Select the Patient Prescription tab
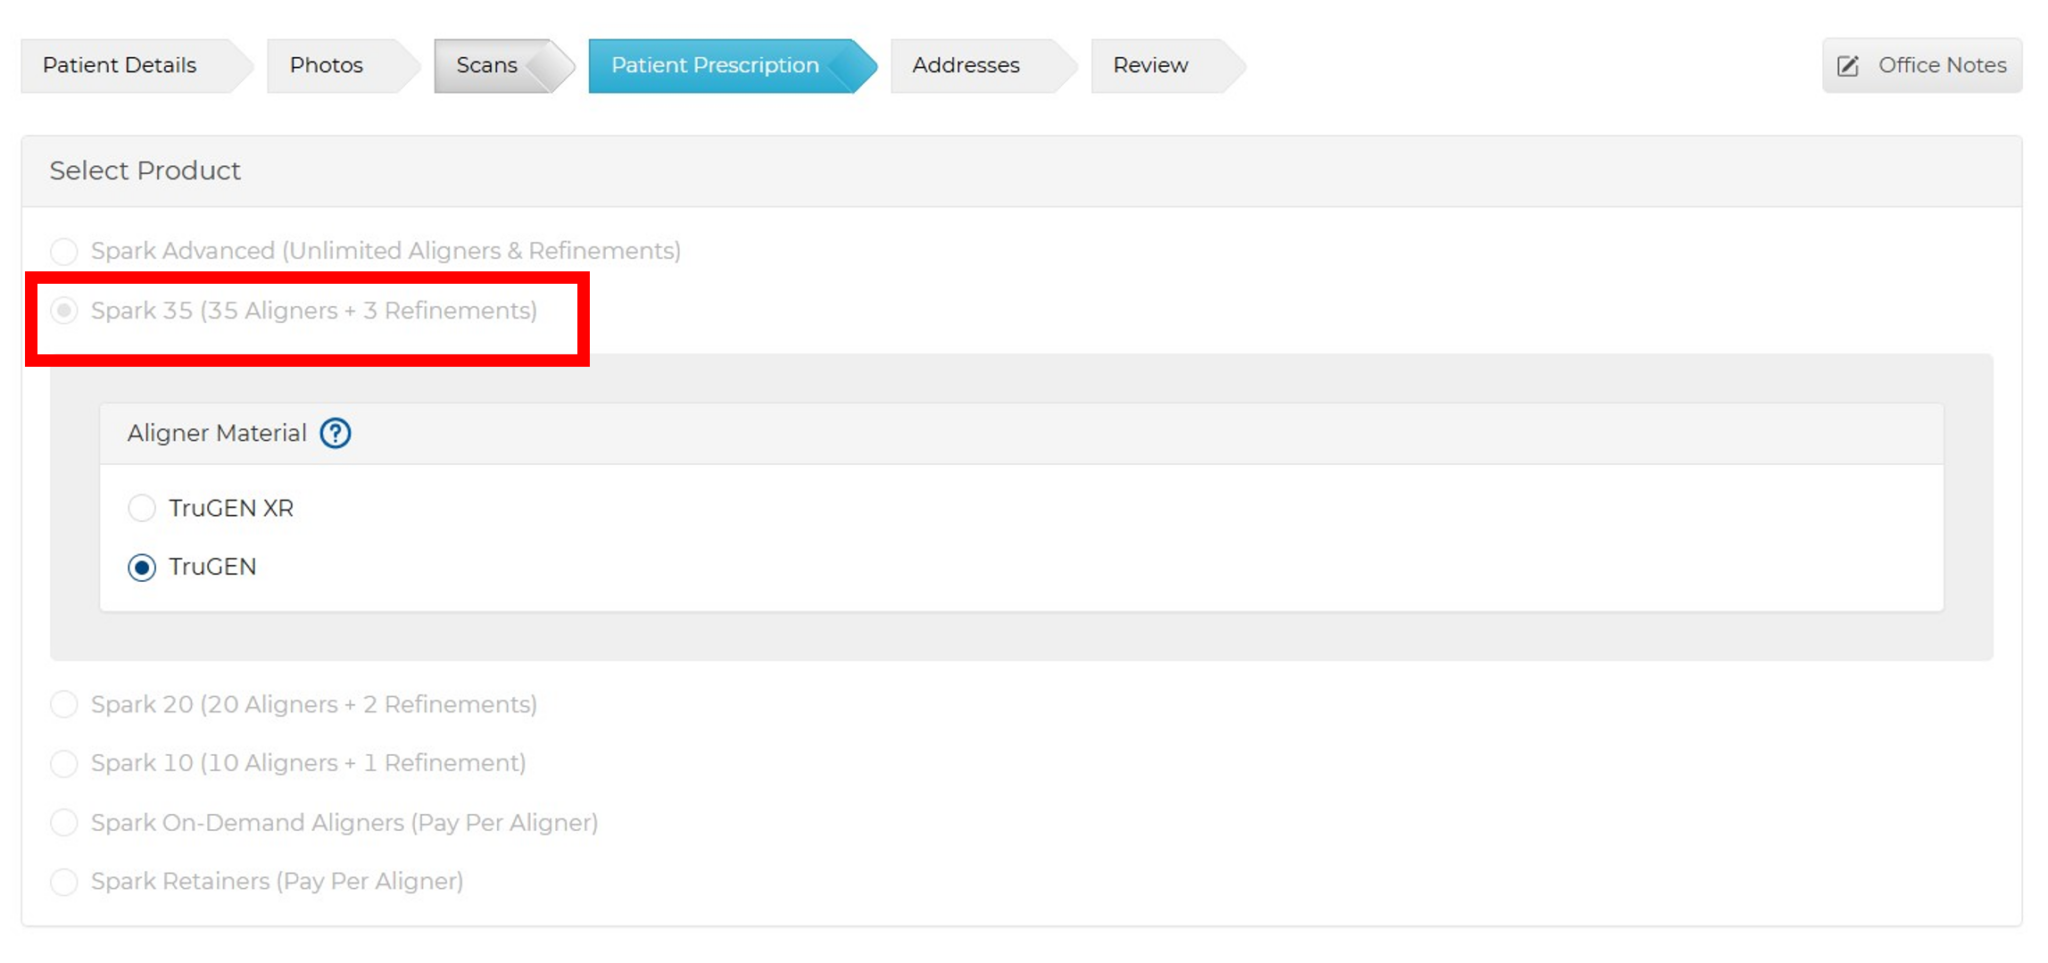Image resolution: width=2048 pixels, height=963 pixels. click(715, 65)
